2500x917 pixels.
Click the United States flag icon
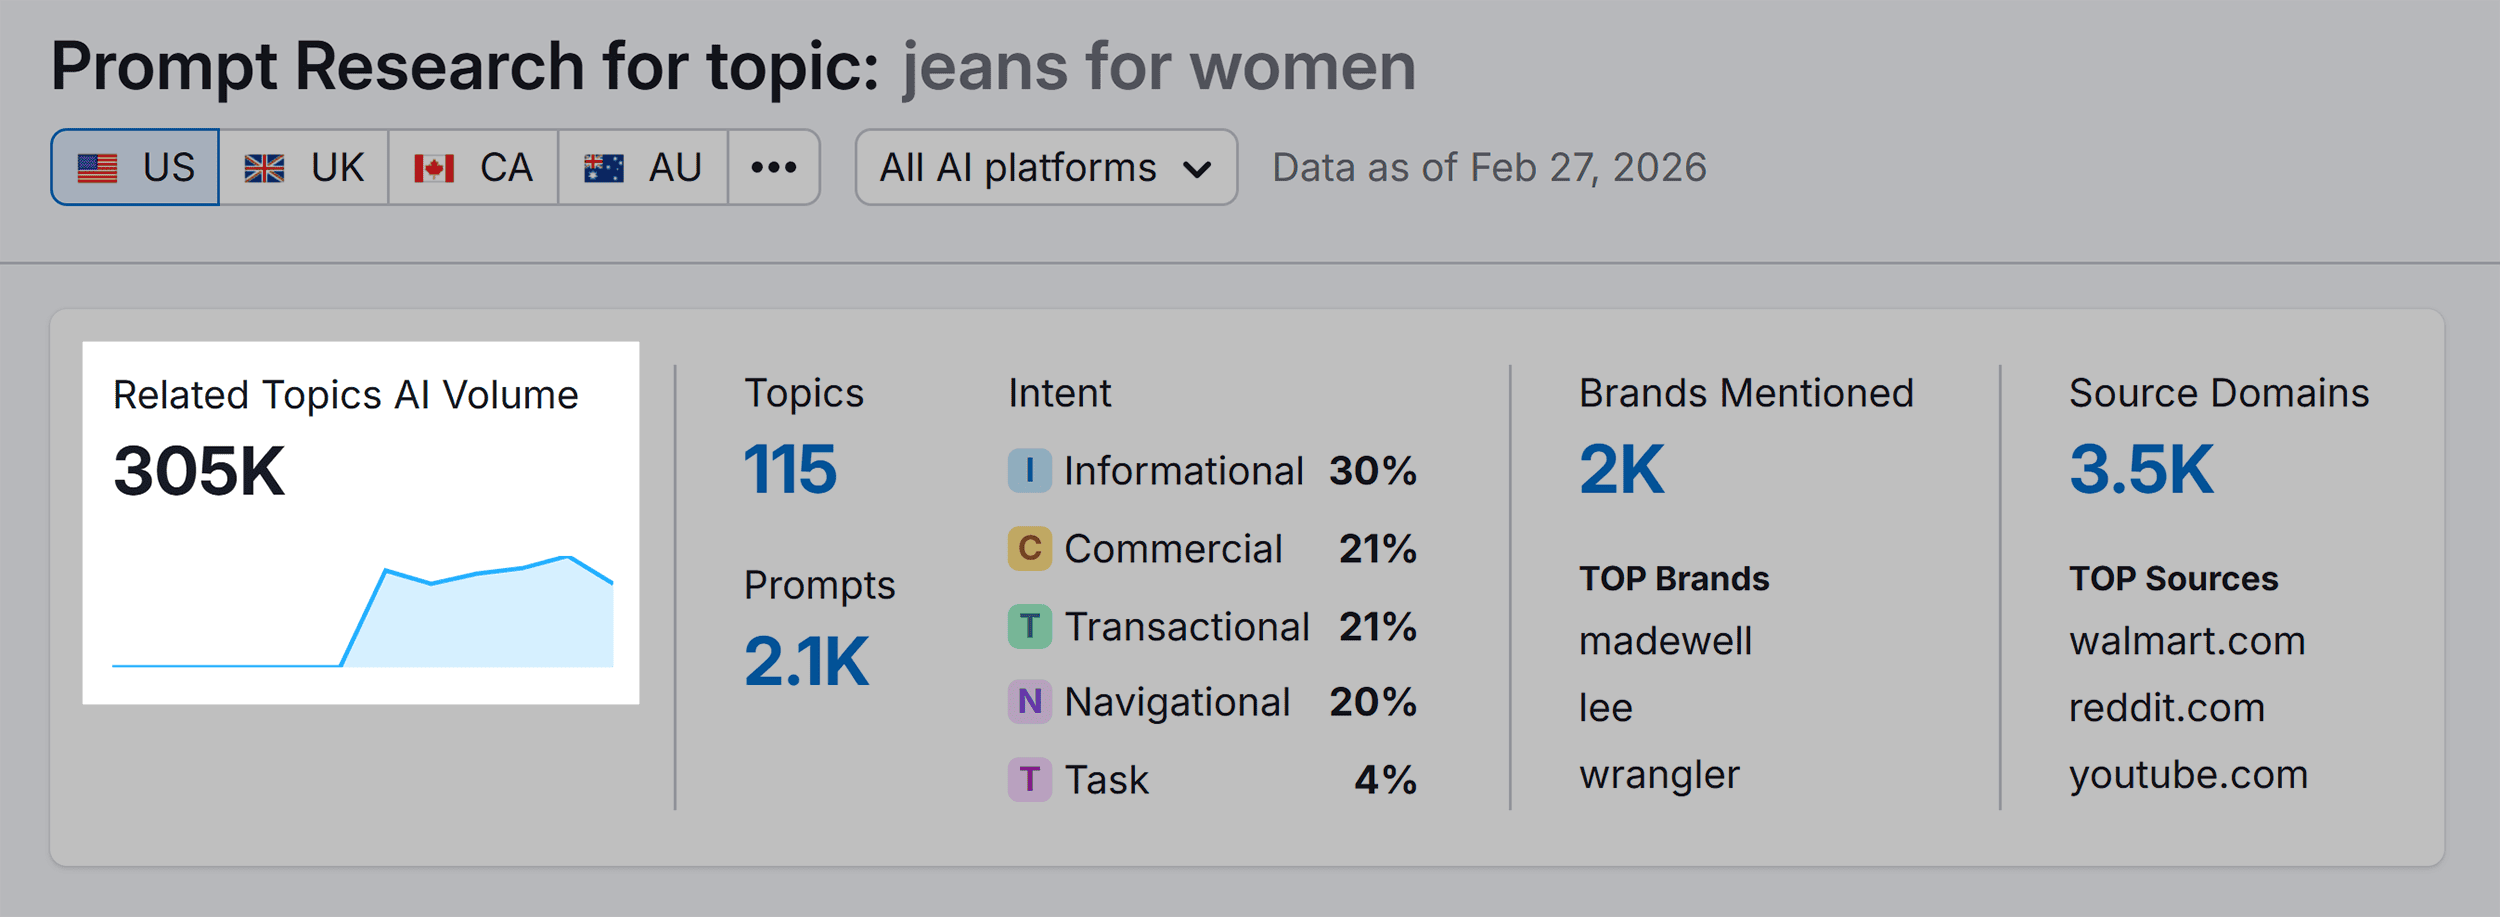pyautogui.click(x=97, y=168)
